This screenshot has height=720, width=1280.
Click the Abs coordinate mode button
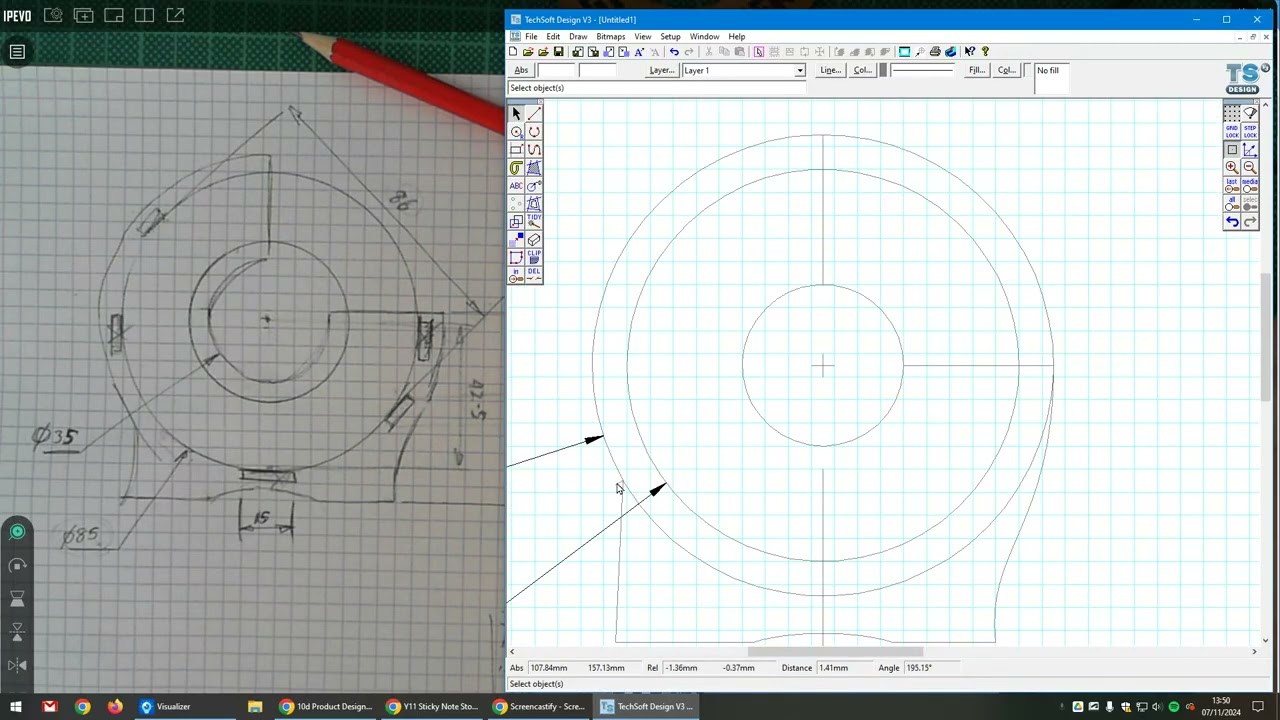coord(521,71)
